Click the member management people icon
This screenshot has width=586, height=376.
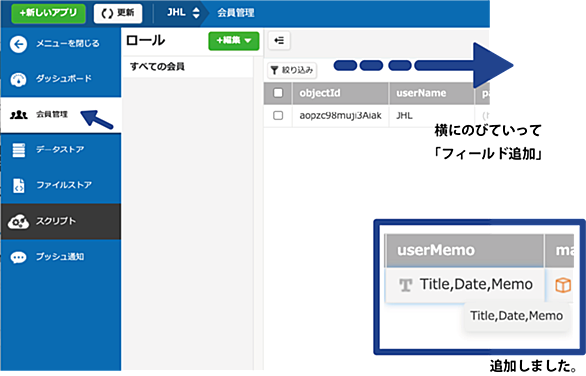click(18, 115)
